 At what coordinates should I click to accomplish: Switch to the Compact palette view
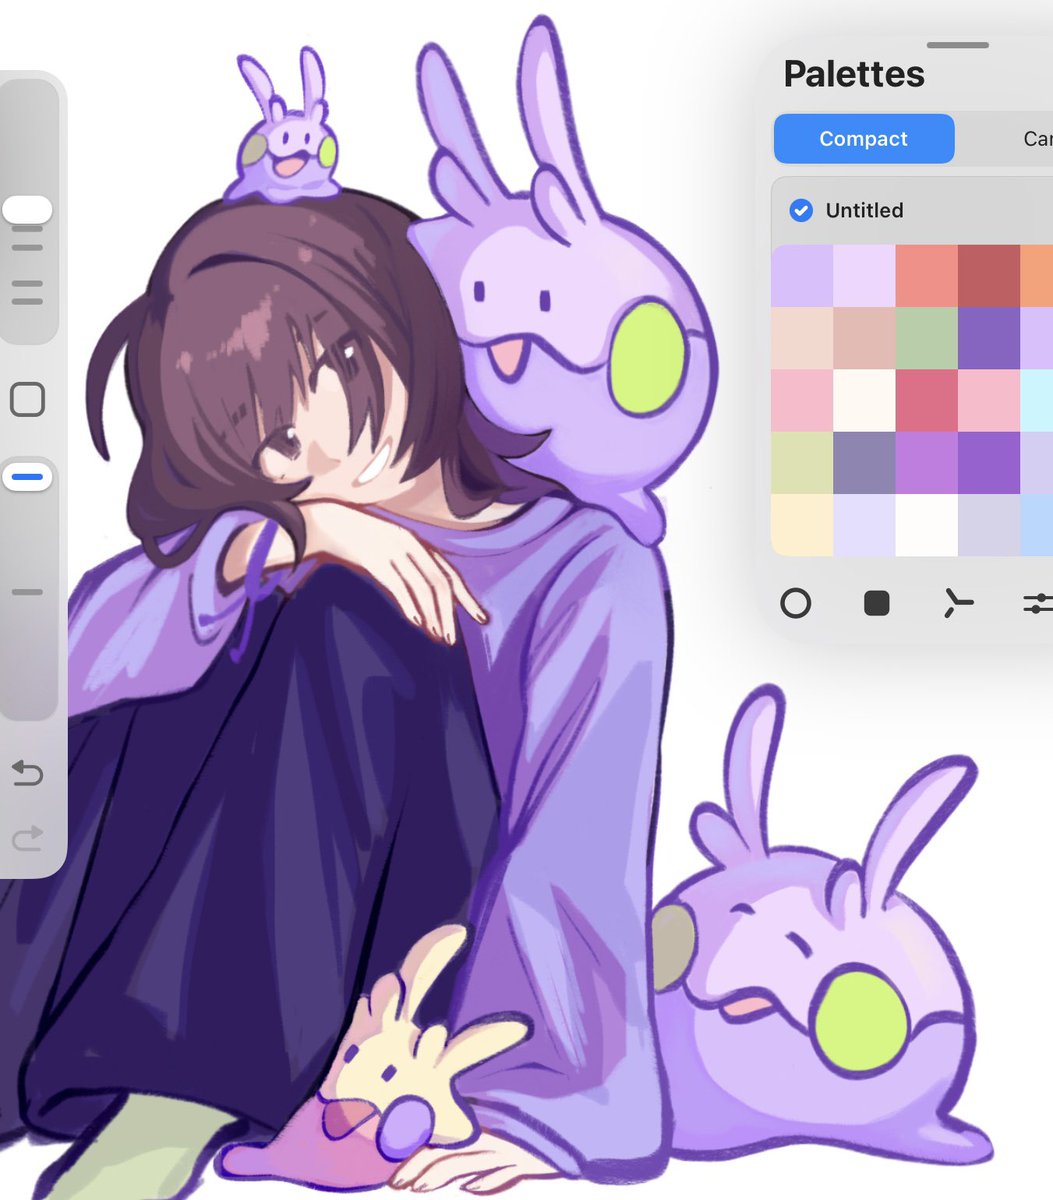point(864,139)
